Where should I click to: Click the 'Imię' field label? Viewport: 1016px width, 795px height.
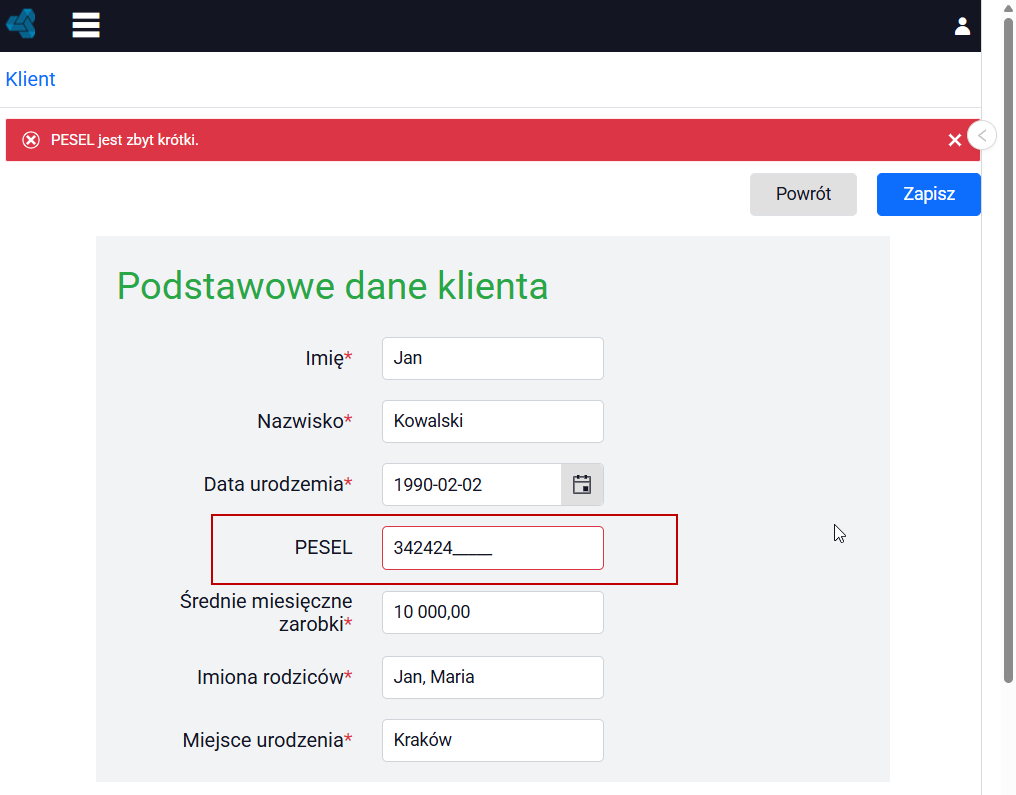point(329,358)
